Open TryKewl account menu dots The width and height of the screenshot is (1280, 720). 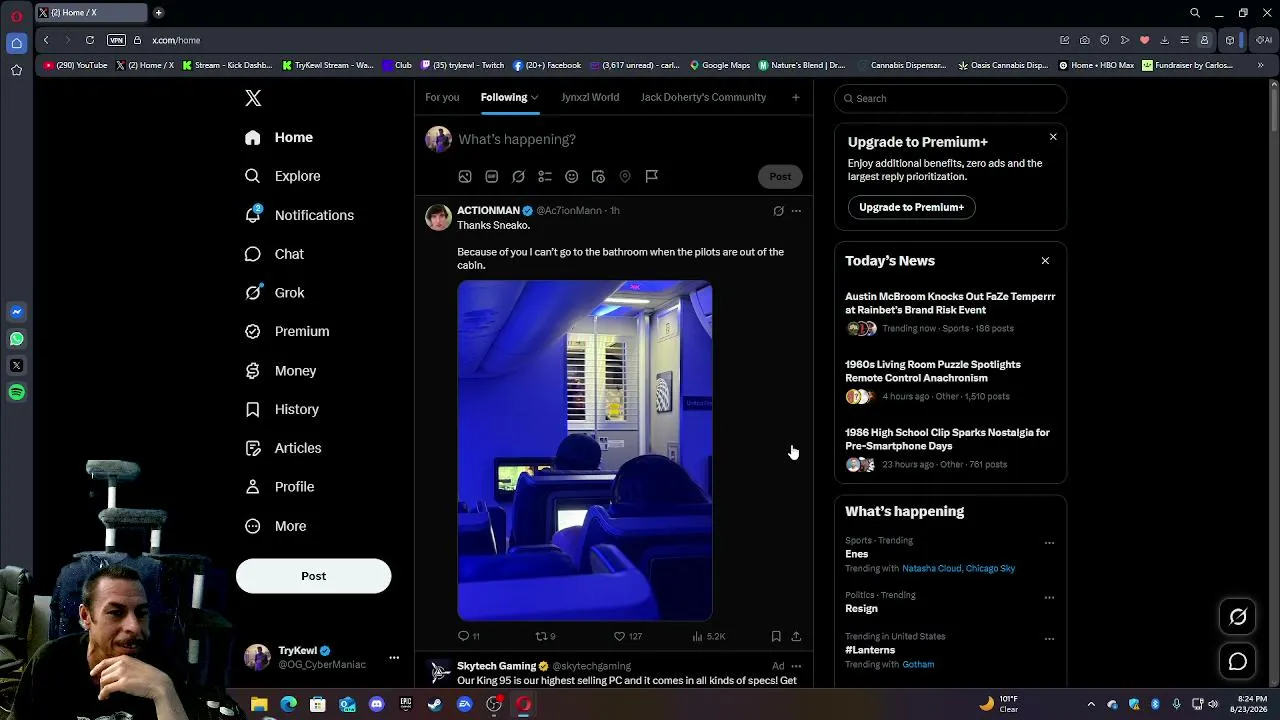pyautogui.click(x=394, y=657)
